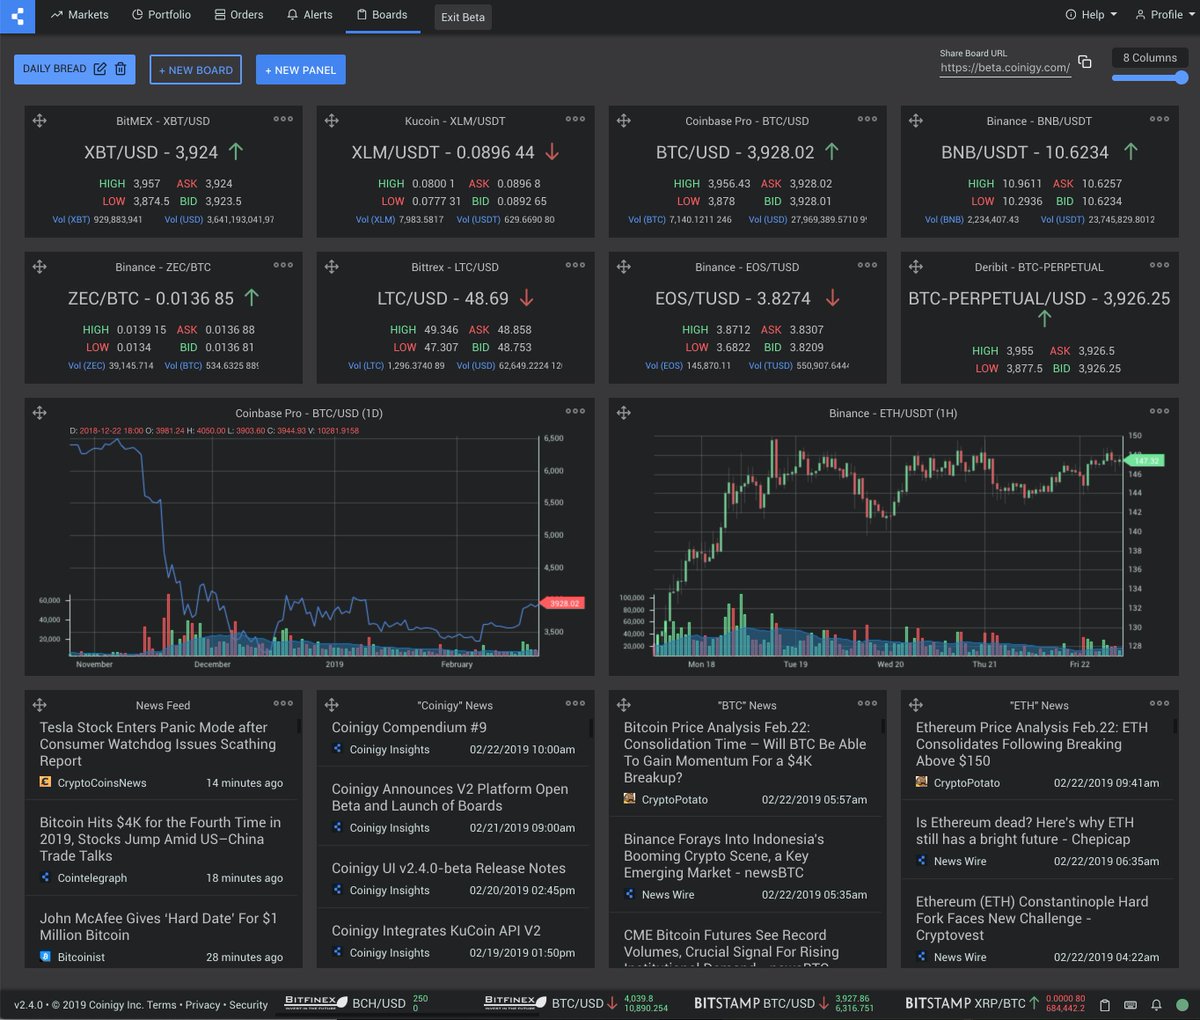The image size is (1200, 1020).
Task: Click the share board URL field
Action: pos(1005,68)
